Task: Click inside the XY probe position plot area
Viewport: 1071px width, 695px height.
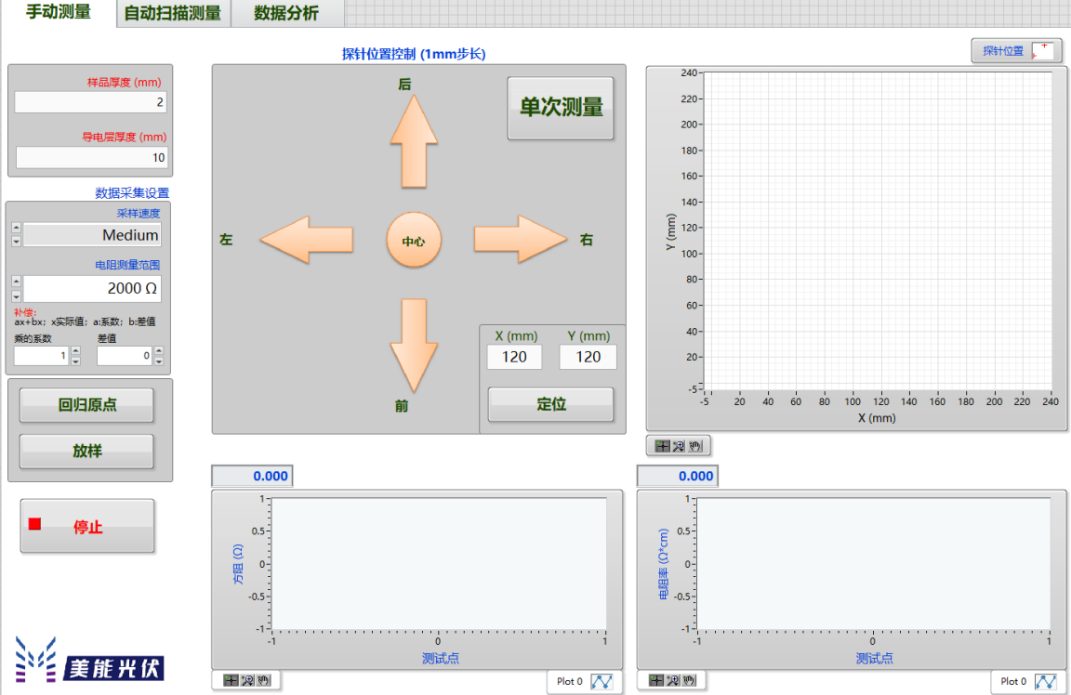Action: [x=878, y=231]
